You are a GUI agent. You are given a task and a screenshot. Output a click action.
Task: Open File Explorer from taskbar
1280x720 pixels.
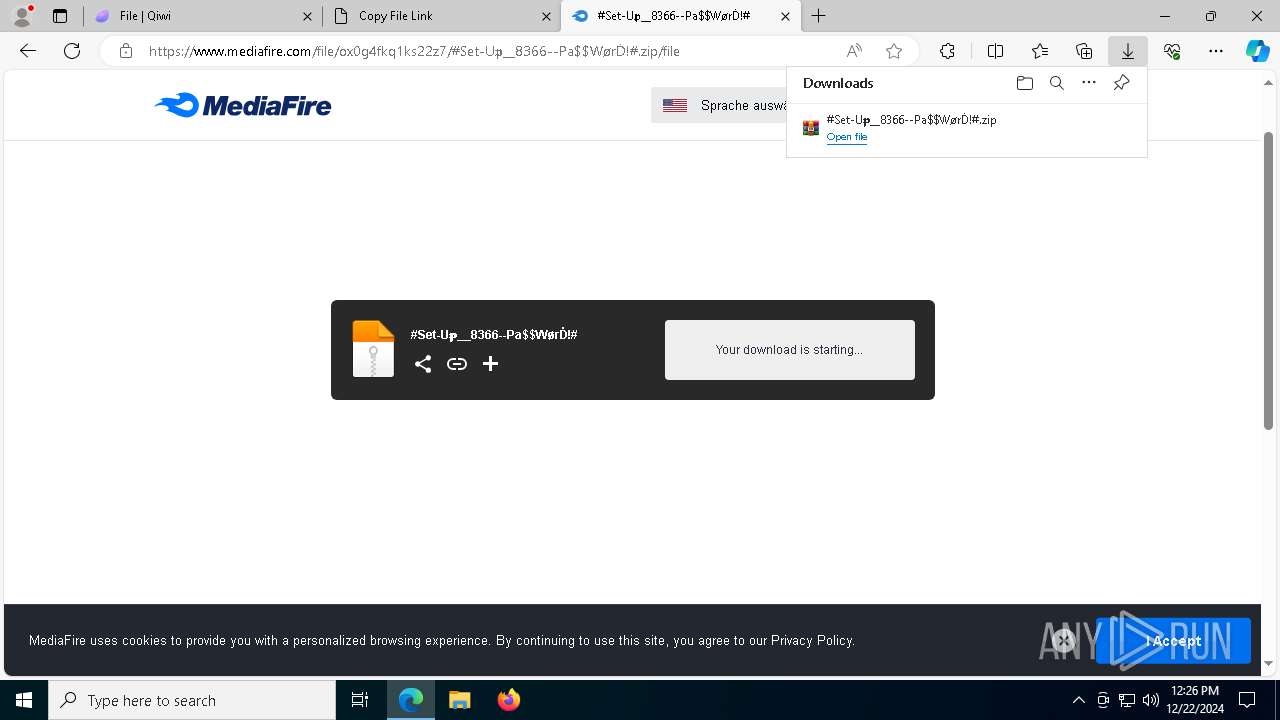pyautogui.click(x=460, y=700)
